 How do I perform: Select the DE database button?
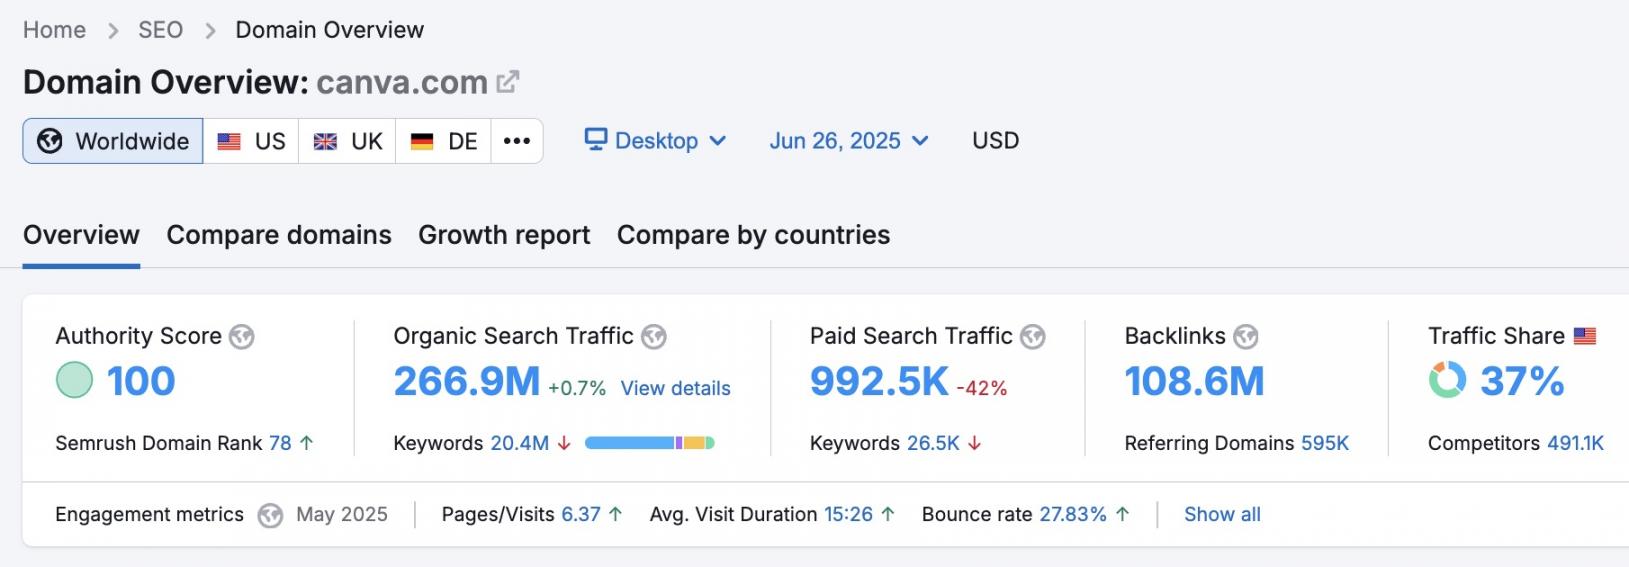[x=443, y=141]
